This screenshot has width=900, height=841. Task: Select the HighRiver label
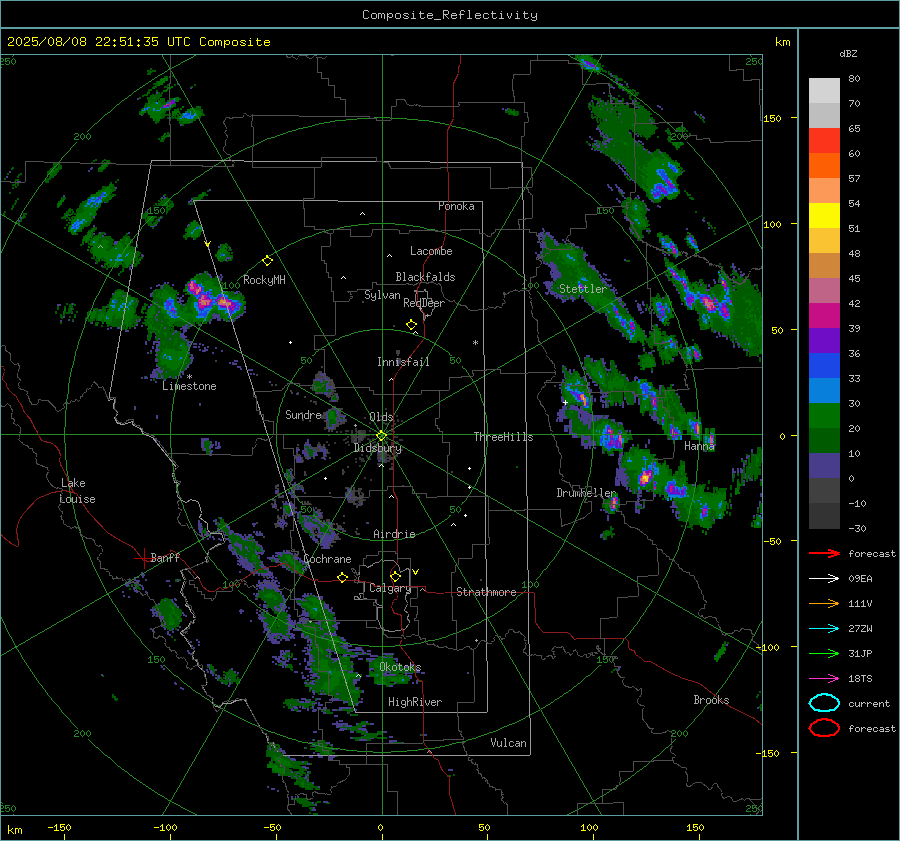coord(415,702)
